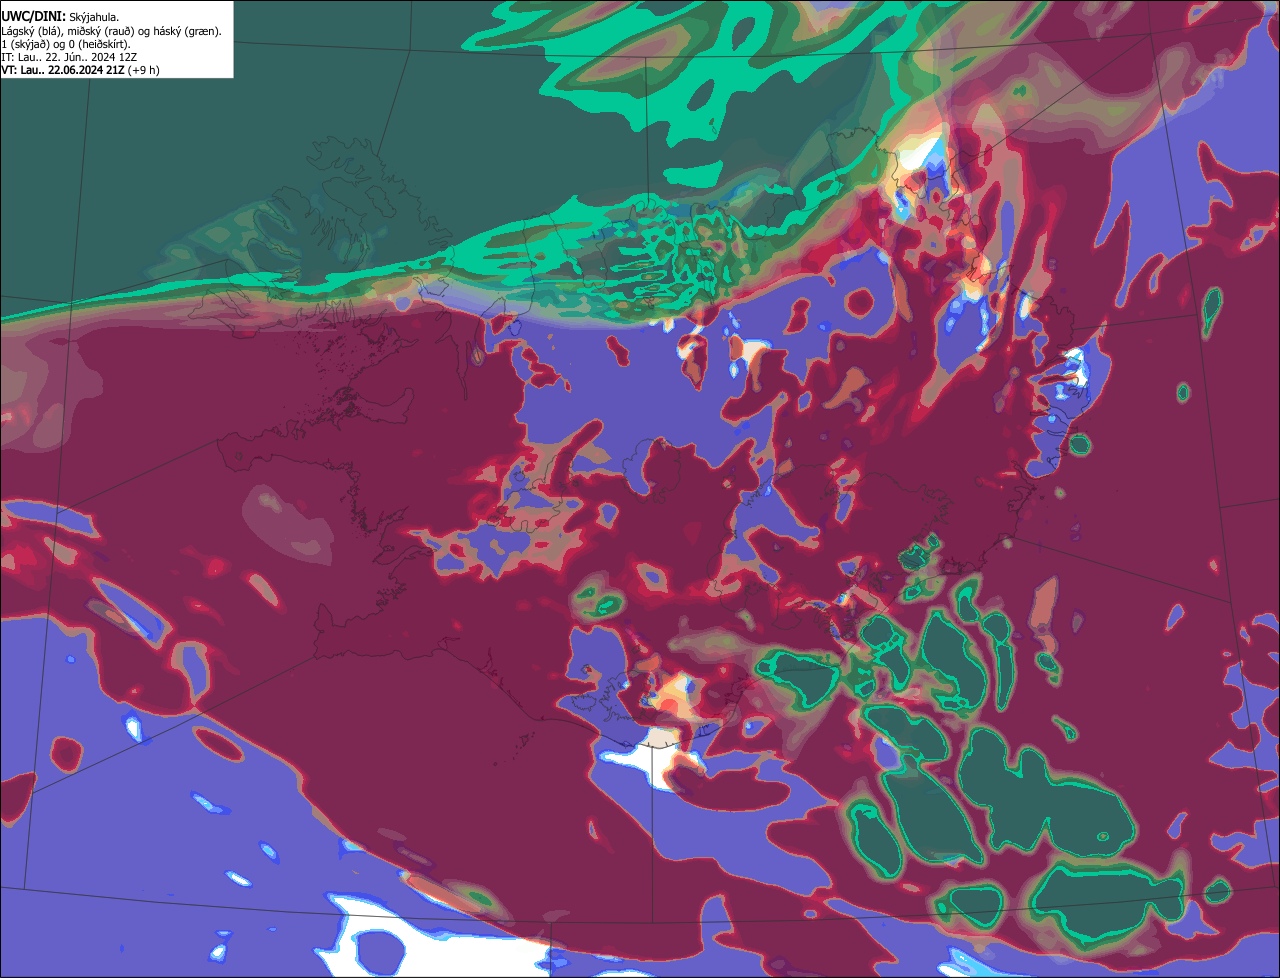Screen dimensions: 1280x978
Task: Click the "VT: Lau.. 22.06.2024 21Z (+9 h)" line
Action: click(x=80, y=70)
